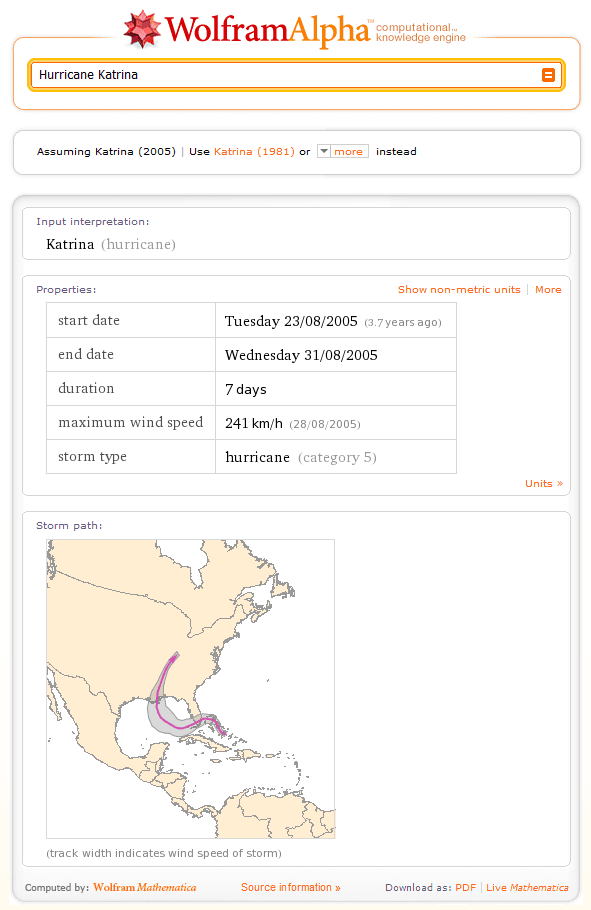Click the orange compute button in search box
Viewport: 591px width, 910px height.
pyautogui.click(x=548, y=75)
